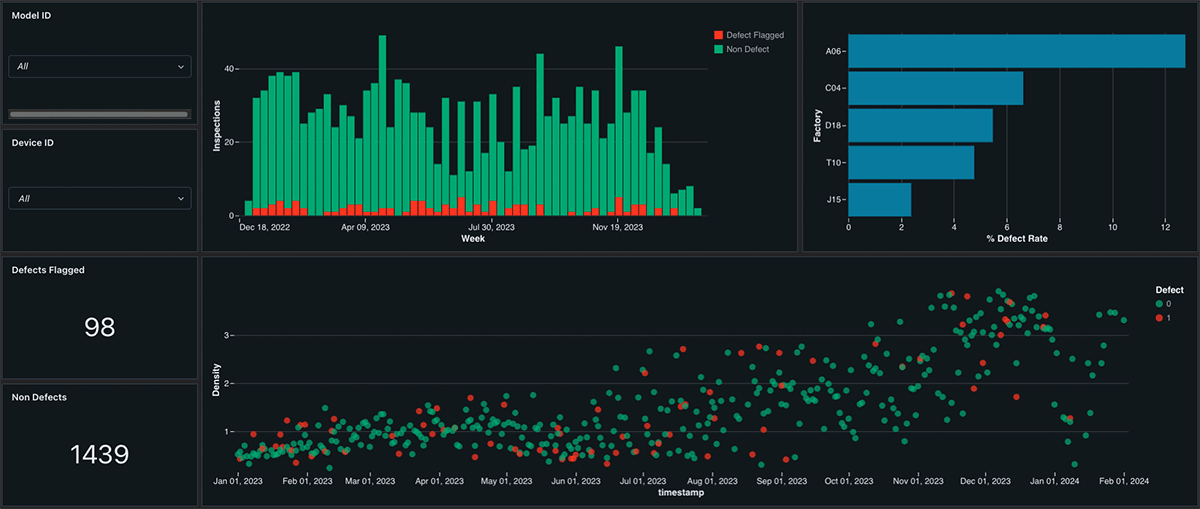Click the Defects Flagged value 98

coord(99,327)
